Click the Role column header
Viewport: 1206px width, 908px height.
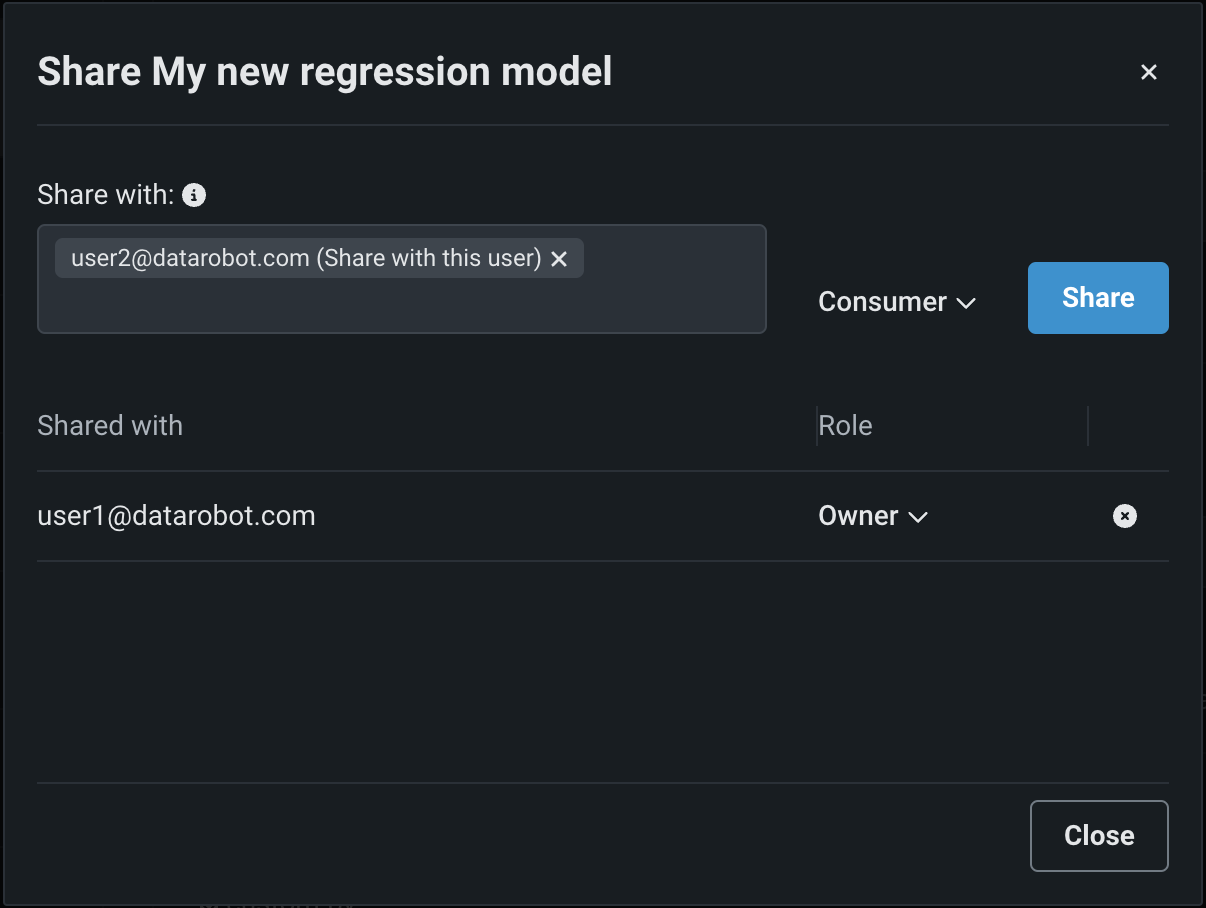tap(846, 426)
